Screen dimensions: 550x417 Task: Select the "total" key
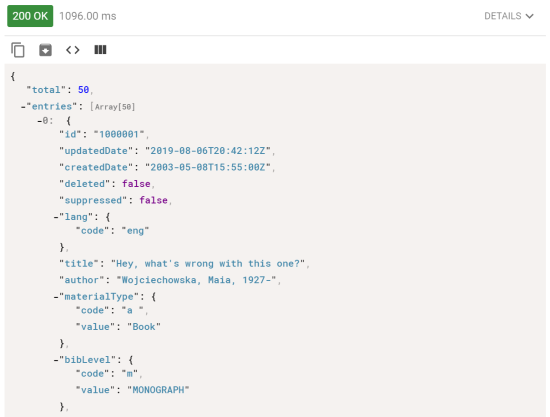pyautogui.click(x=46, y=90)
